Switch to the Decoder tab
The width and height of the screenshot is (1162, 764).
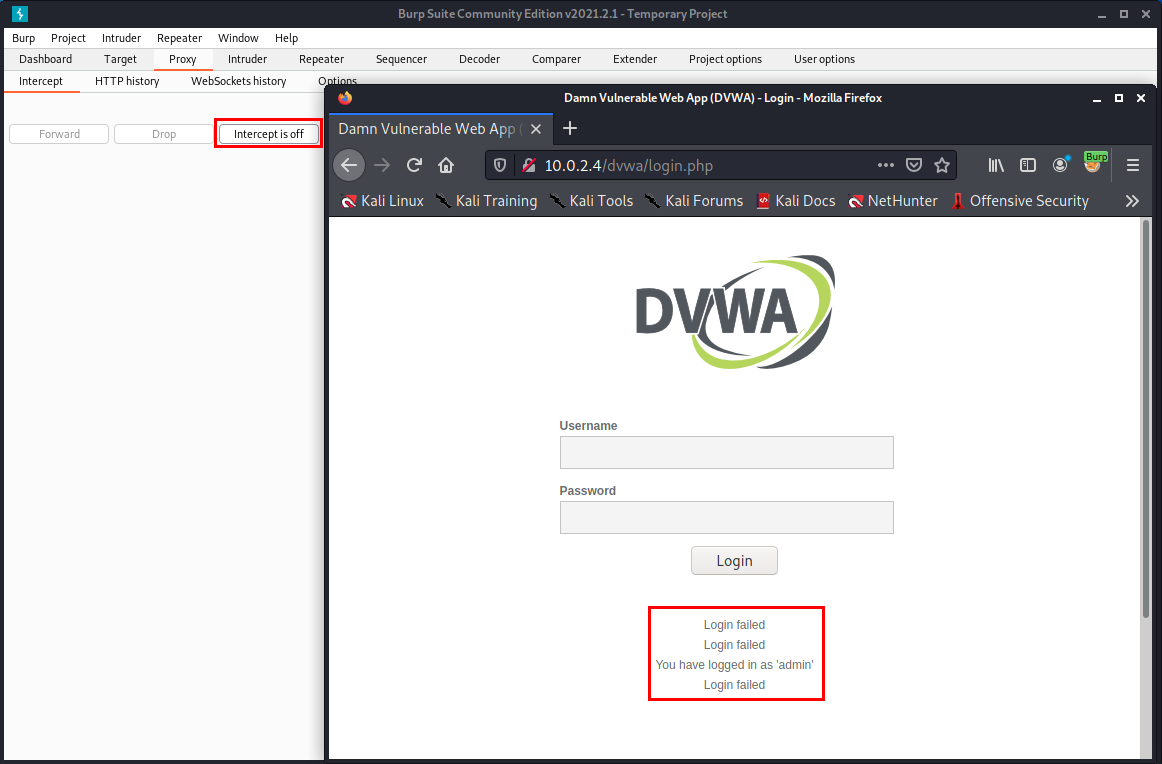pyautogui.click(x=479, y=59)
